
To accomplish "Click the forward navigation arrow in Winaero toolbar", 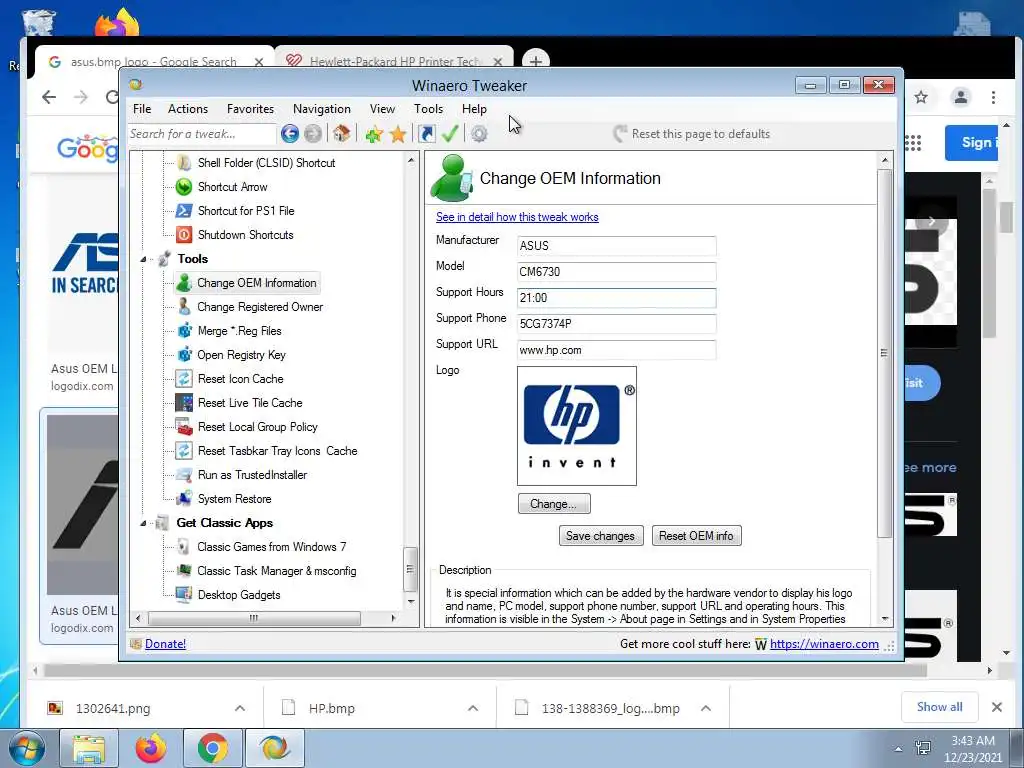I will (x=313, y=134).
